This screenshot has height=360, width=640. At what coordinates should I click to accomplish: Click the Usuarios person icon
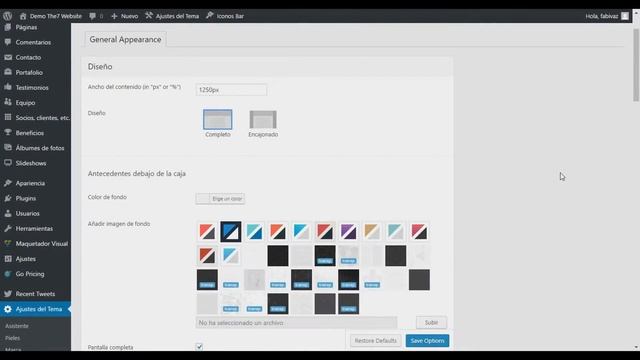tap(8, 213)
